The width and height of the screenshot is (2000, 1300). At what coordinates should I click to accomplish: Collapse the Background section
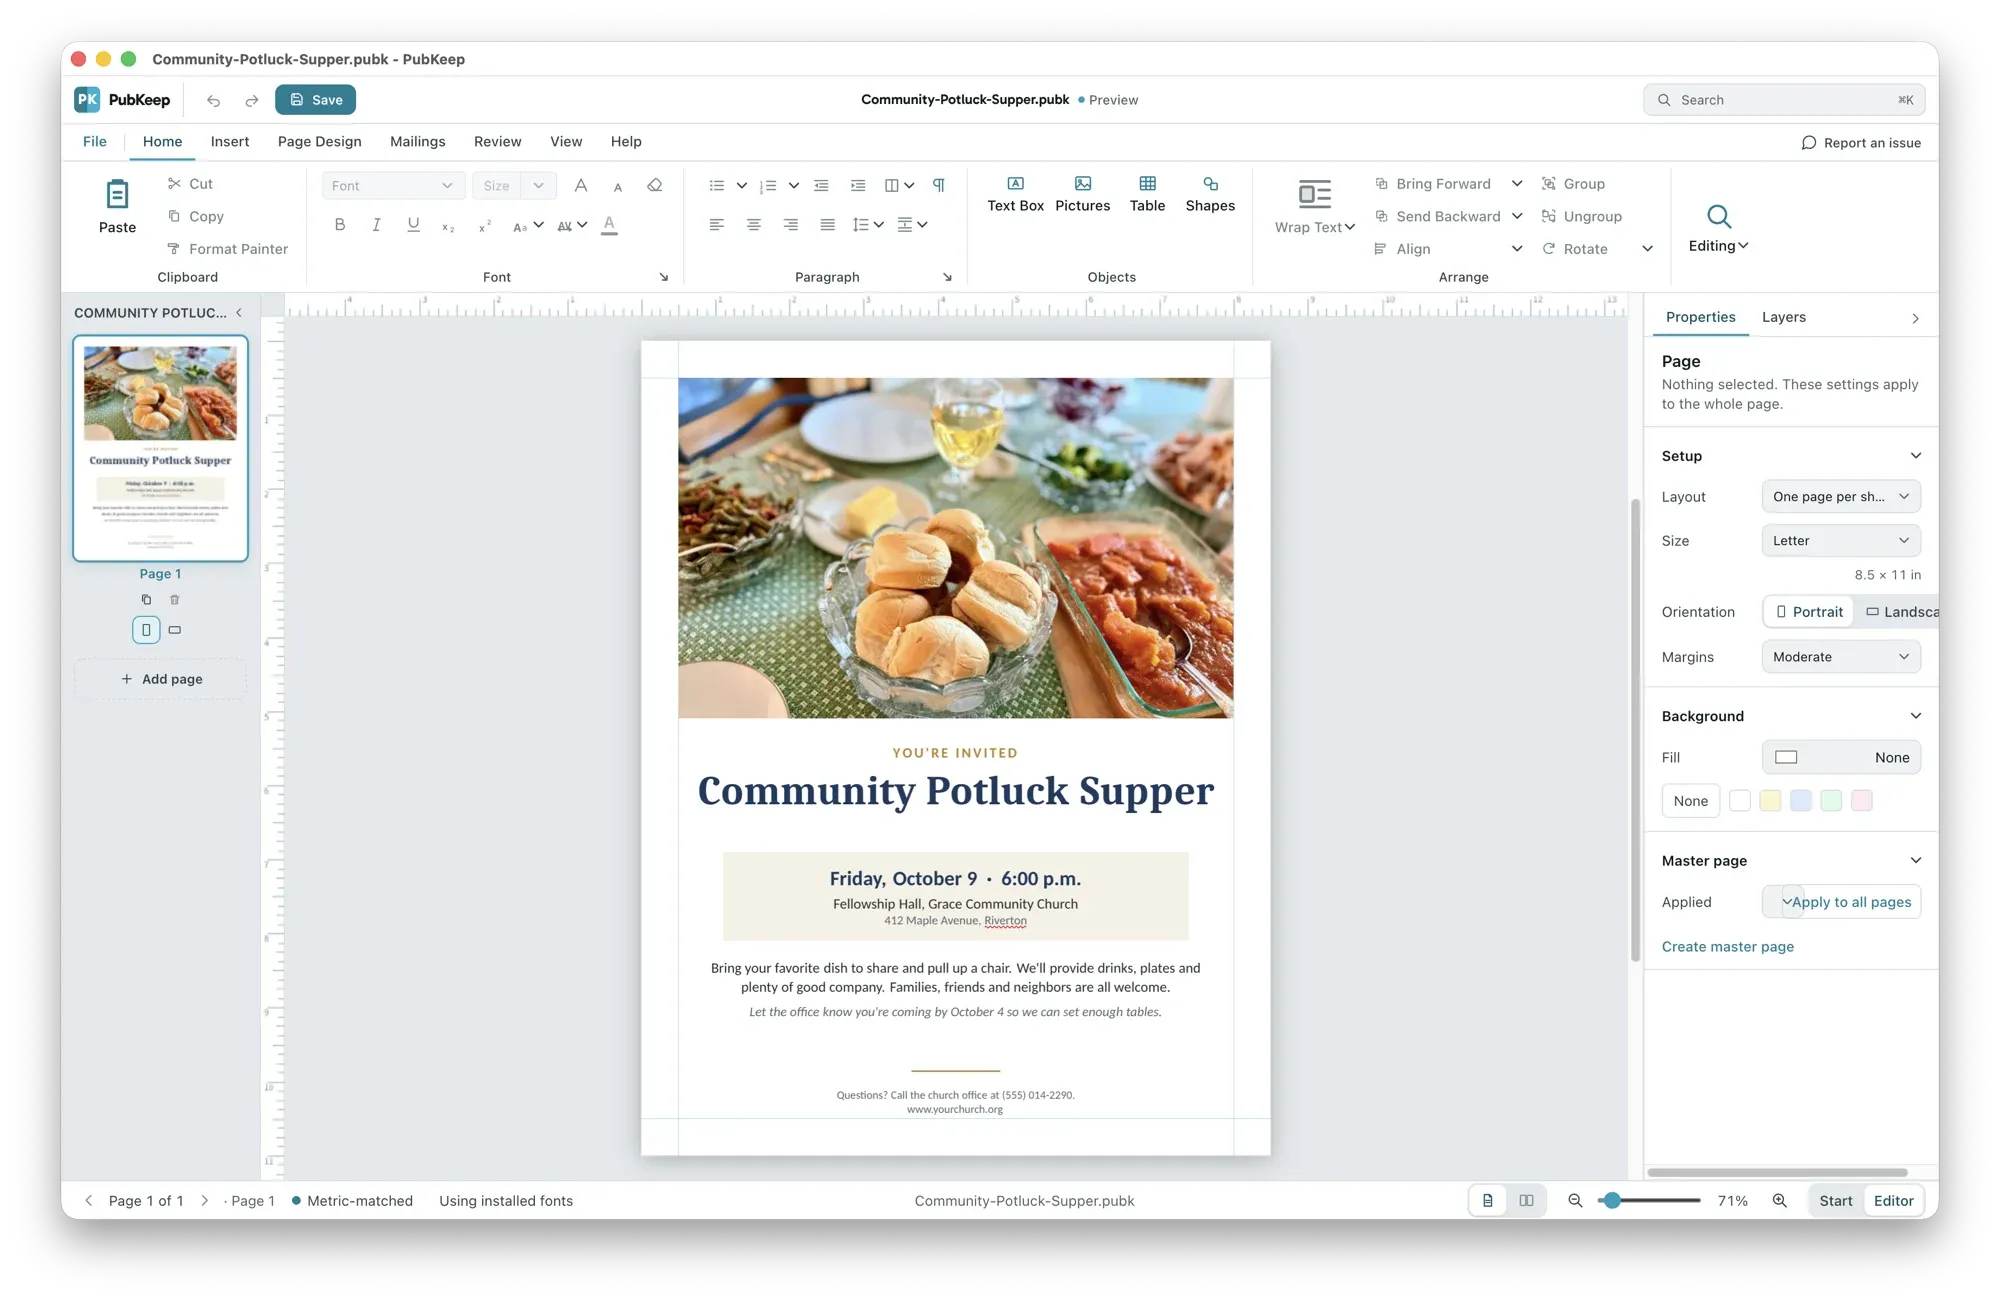coord(1915,716)
